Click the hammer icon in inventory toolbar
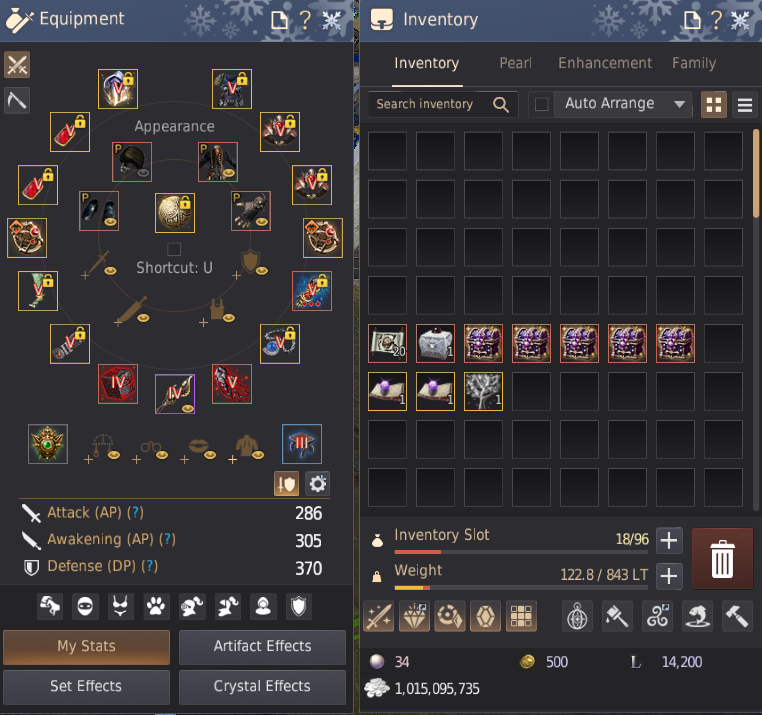The height and width of the screenshot is (715, 762). tap(737, 616)
